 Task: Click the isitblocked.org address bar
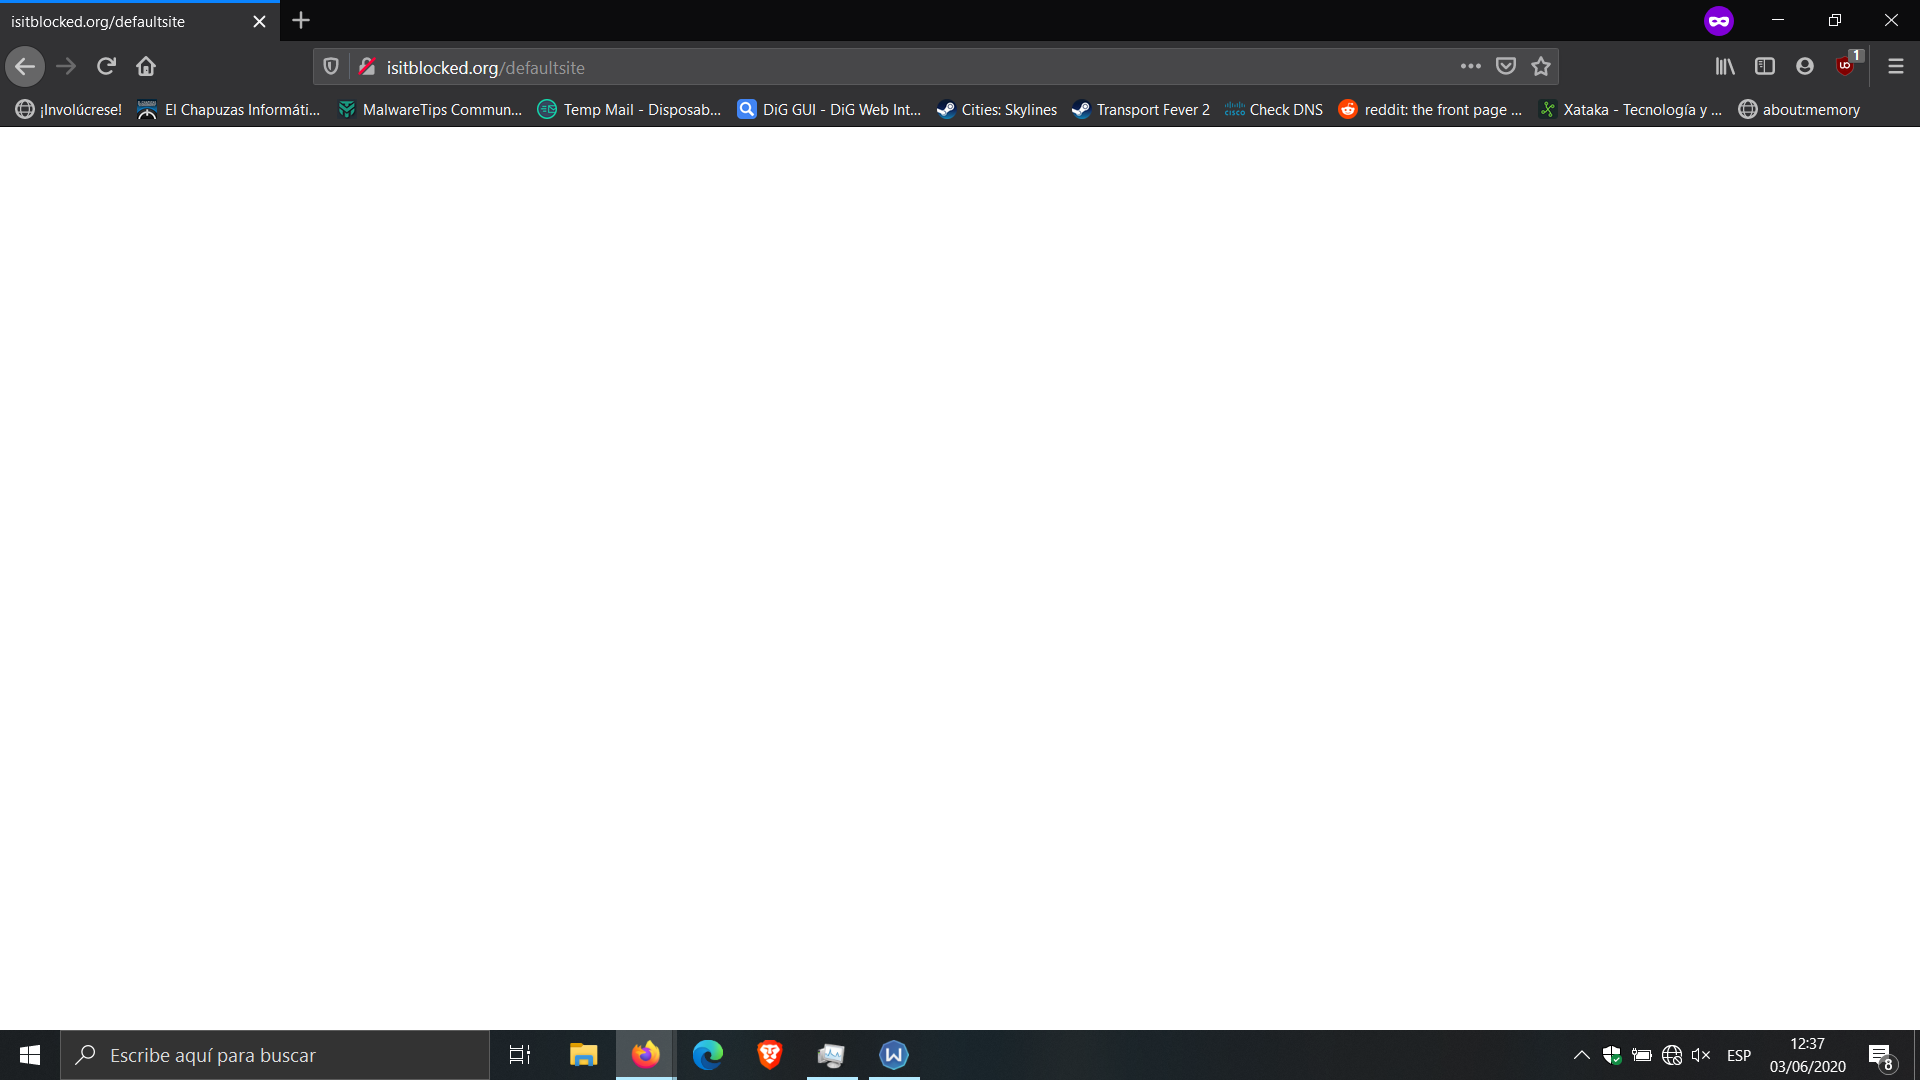click(x=900, y=67)
